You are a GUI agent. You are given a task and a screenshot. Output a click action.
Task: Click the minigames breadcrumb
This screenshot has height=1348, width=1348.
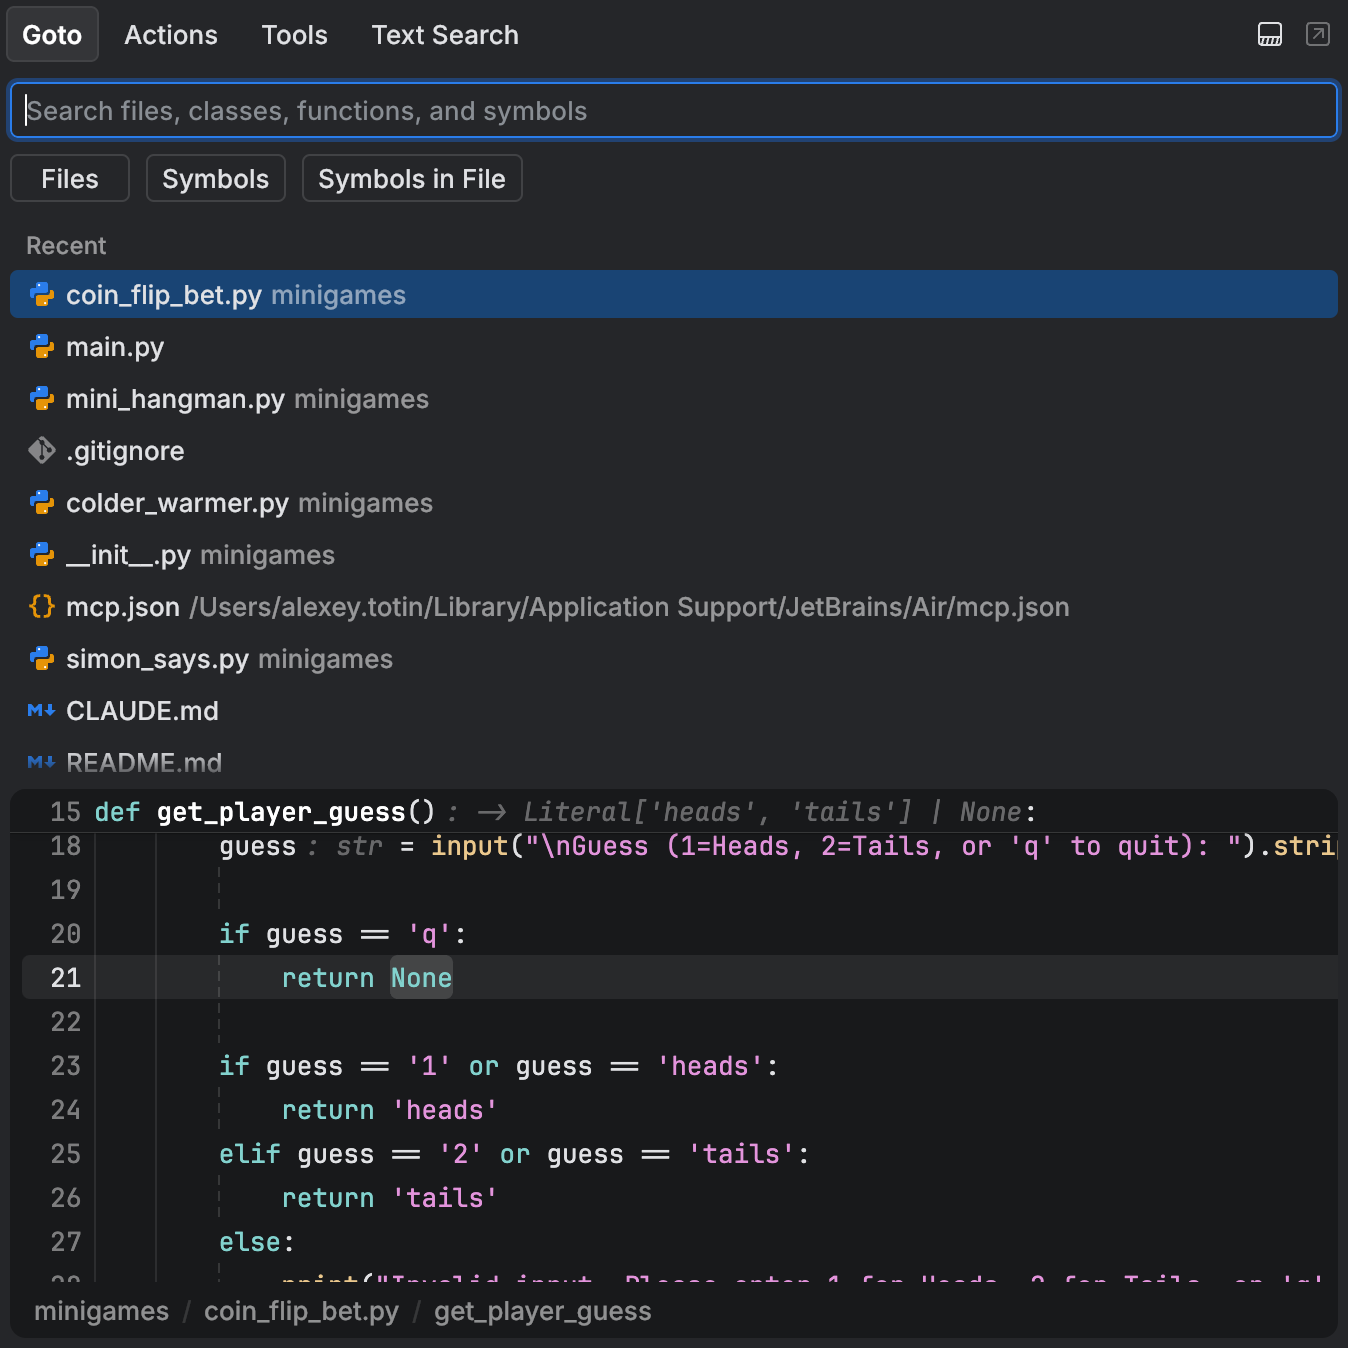(x=101, y=1311)
